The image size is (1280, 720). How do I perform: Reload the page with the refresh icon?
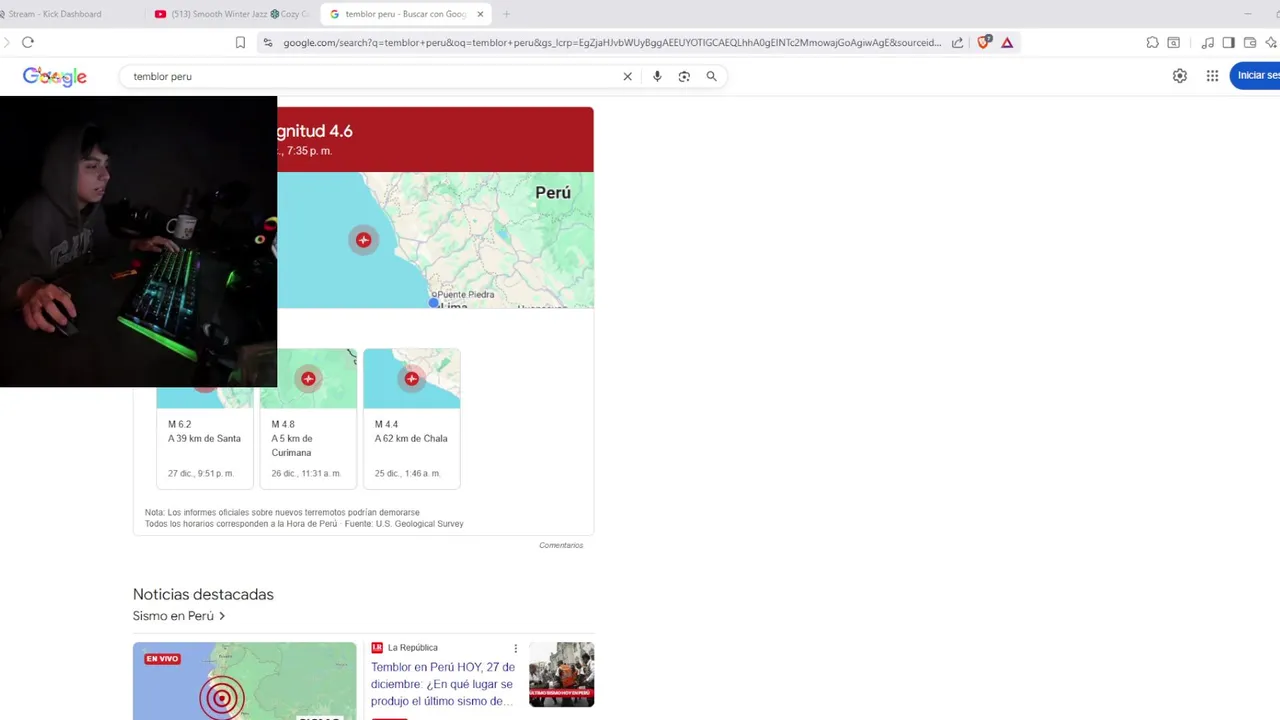[28, 42]
